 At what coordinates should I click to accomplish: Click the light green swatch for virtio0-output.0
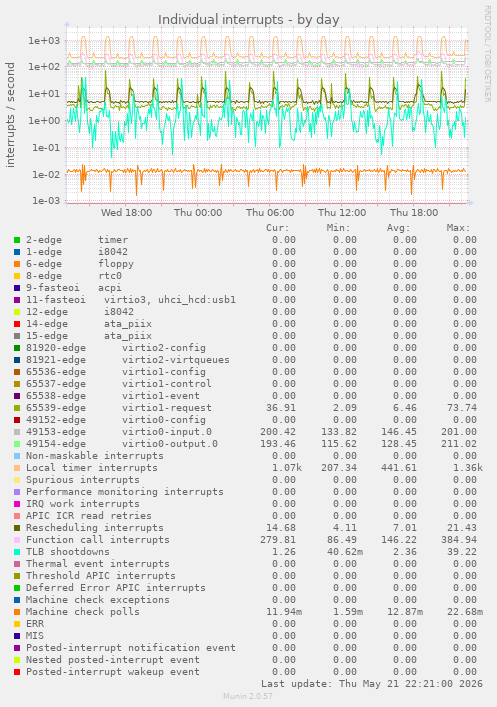tap(17, 444)
